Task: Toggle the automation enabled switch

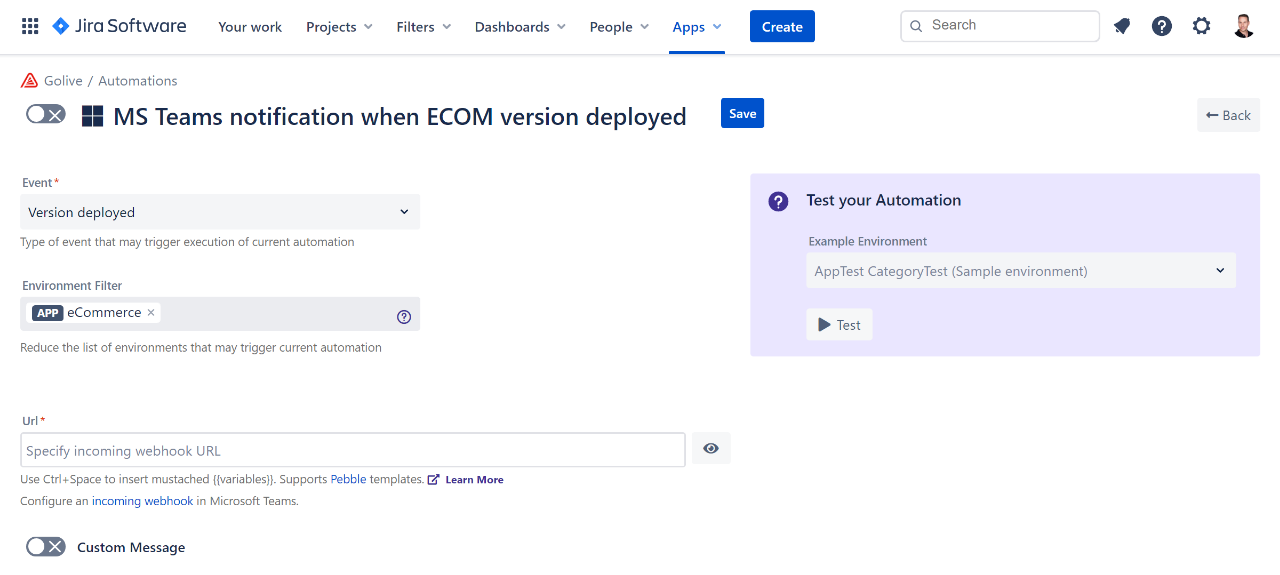Action: tap(46, 114)
